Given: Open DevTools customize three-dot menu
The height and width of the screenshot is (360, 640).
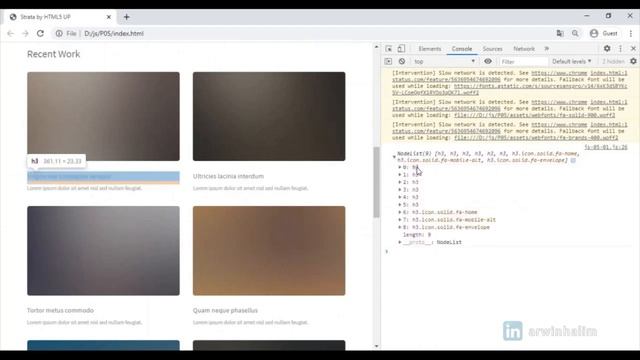Looking at the screenshot, I should click(620, 49).
